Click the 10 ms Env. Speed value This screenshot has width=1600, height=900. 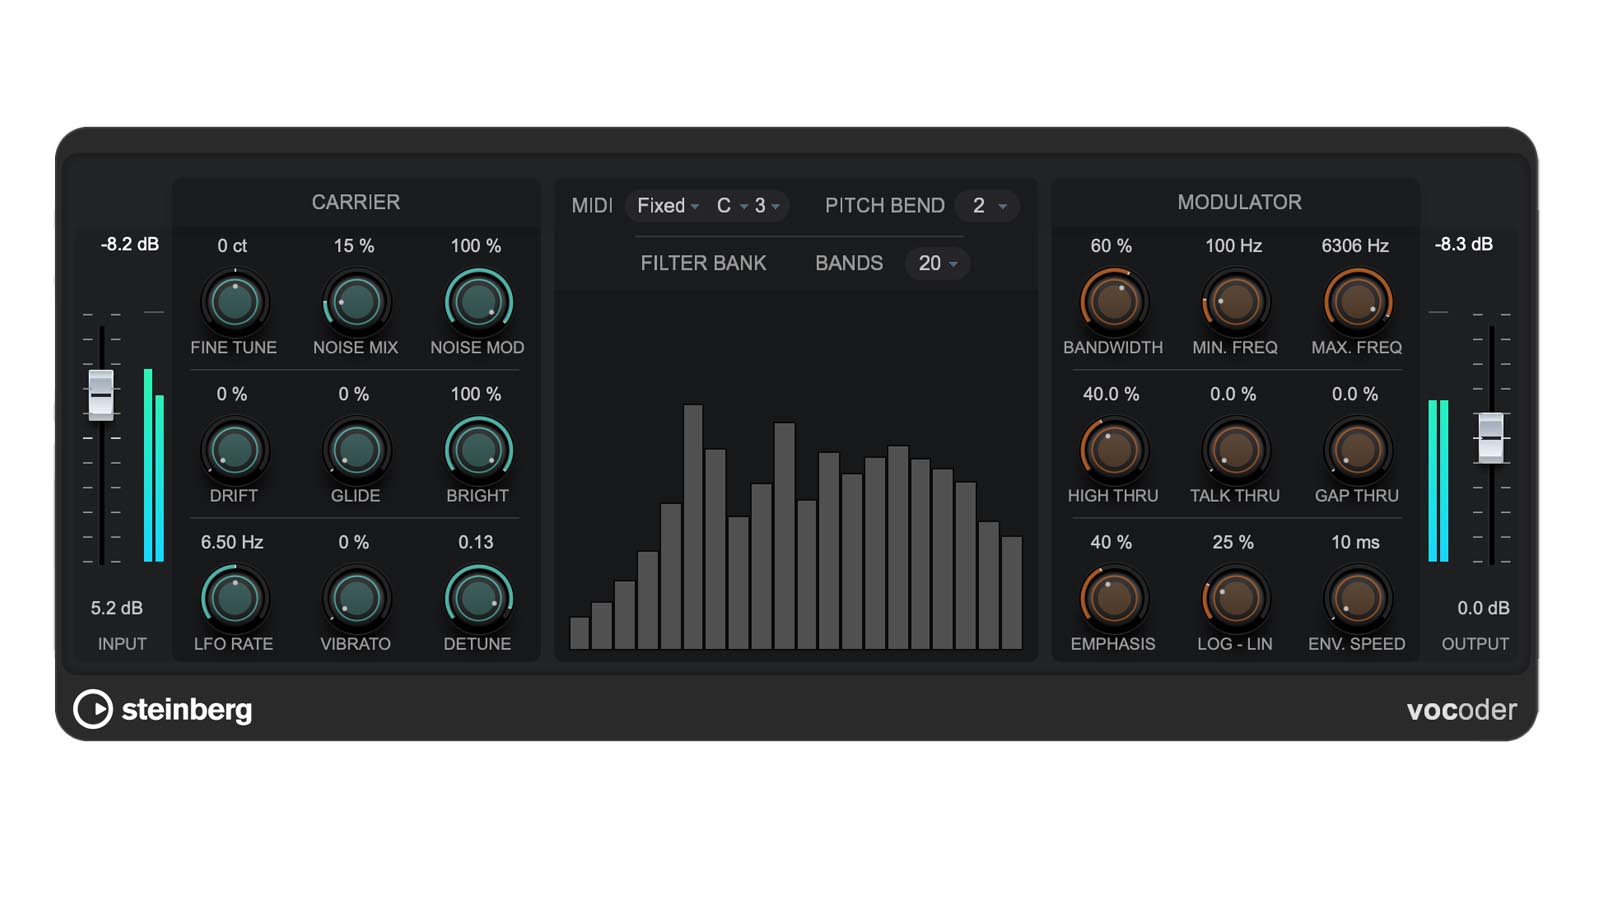(x=1355, y=542)
